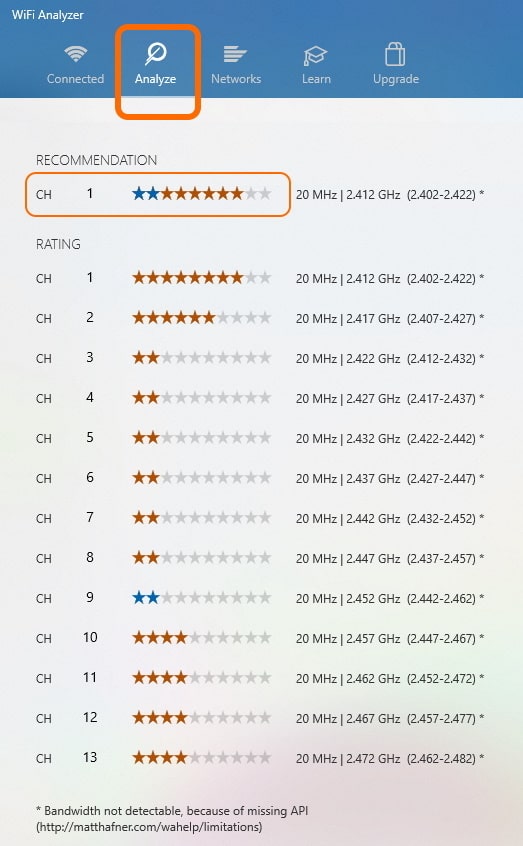This screenshot has height=846, width=523.
Task: Select the CH 10 rating row
Action: click(260, 638)
